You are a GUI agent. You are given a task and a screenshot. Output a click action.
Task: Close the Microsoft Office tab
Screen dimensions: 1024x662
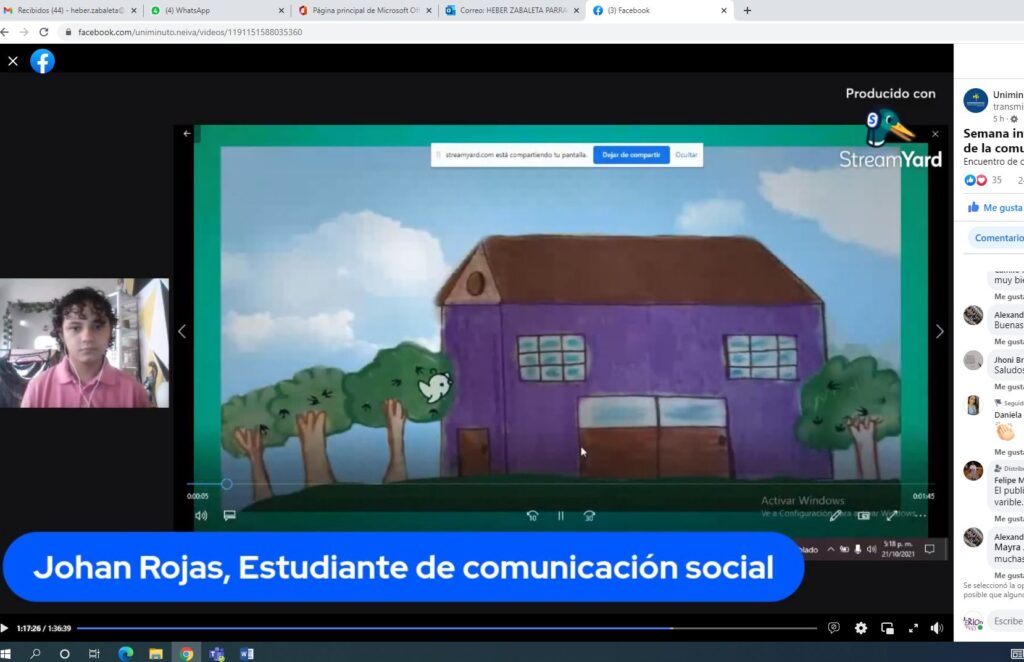point(429,10)
